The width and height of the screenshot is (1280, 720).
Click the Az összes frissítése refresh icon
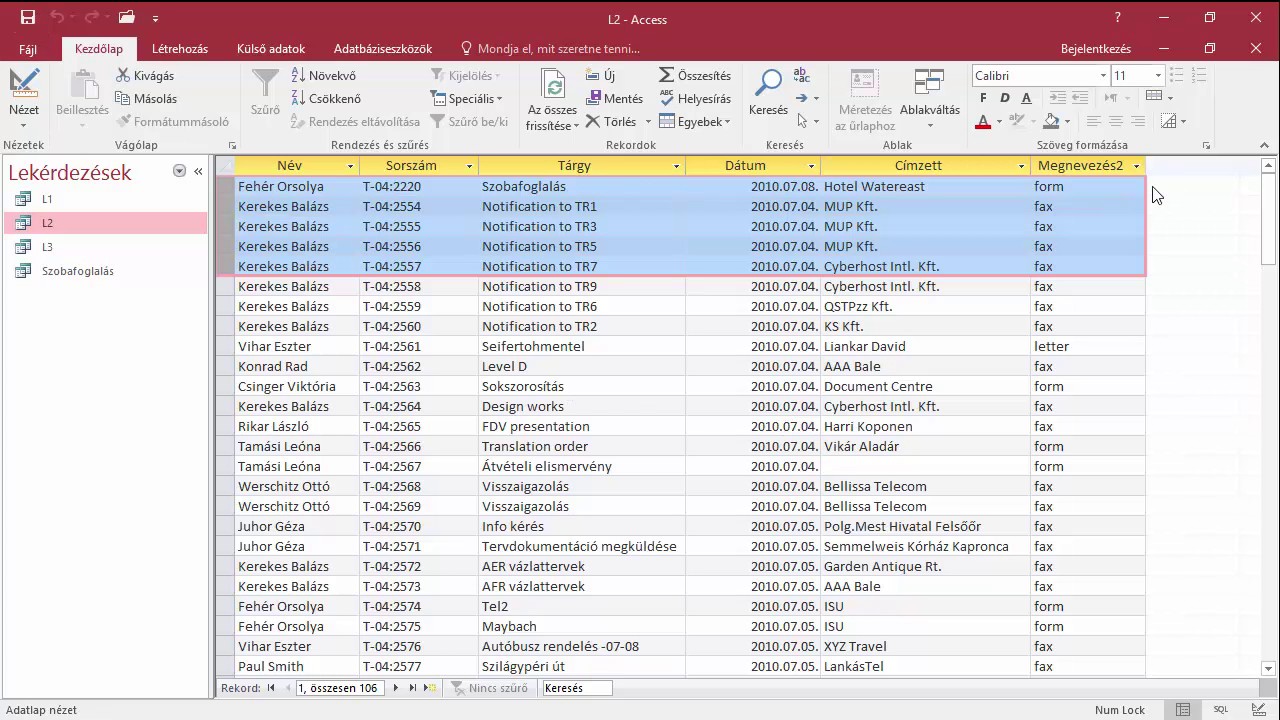point(552,84)
